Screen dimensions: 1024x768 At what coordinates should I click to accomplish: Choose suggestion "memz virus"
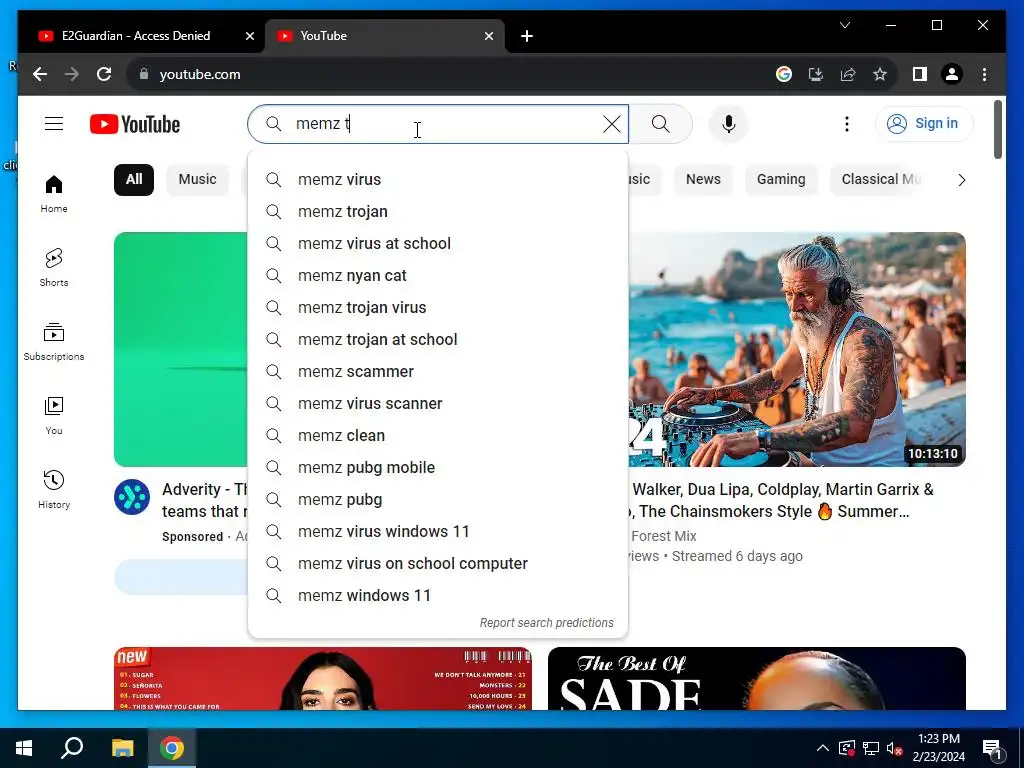coord(438,180)
